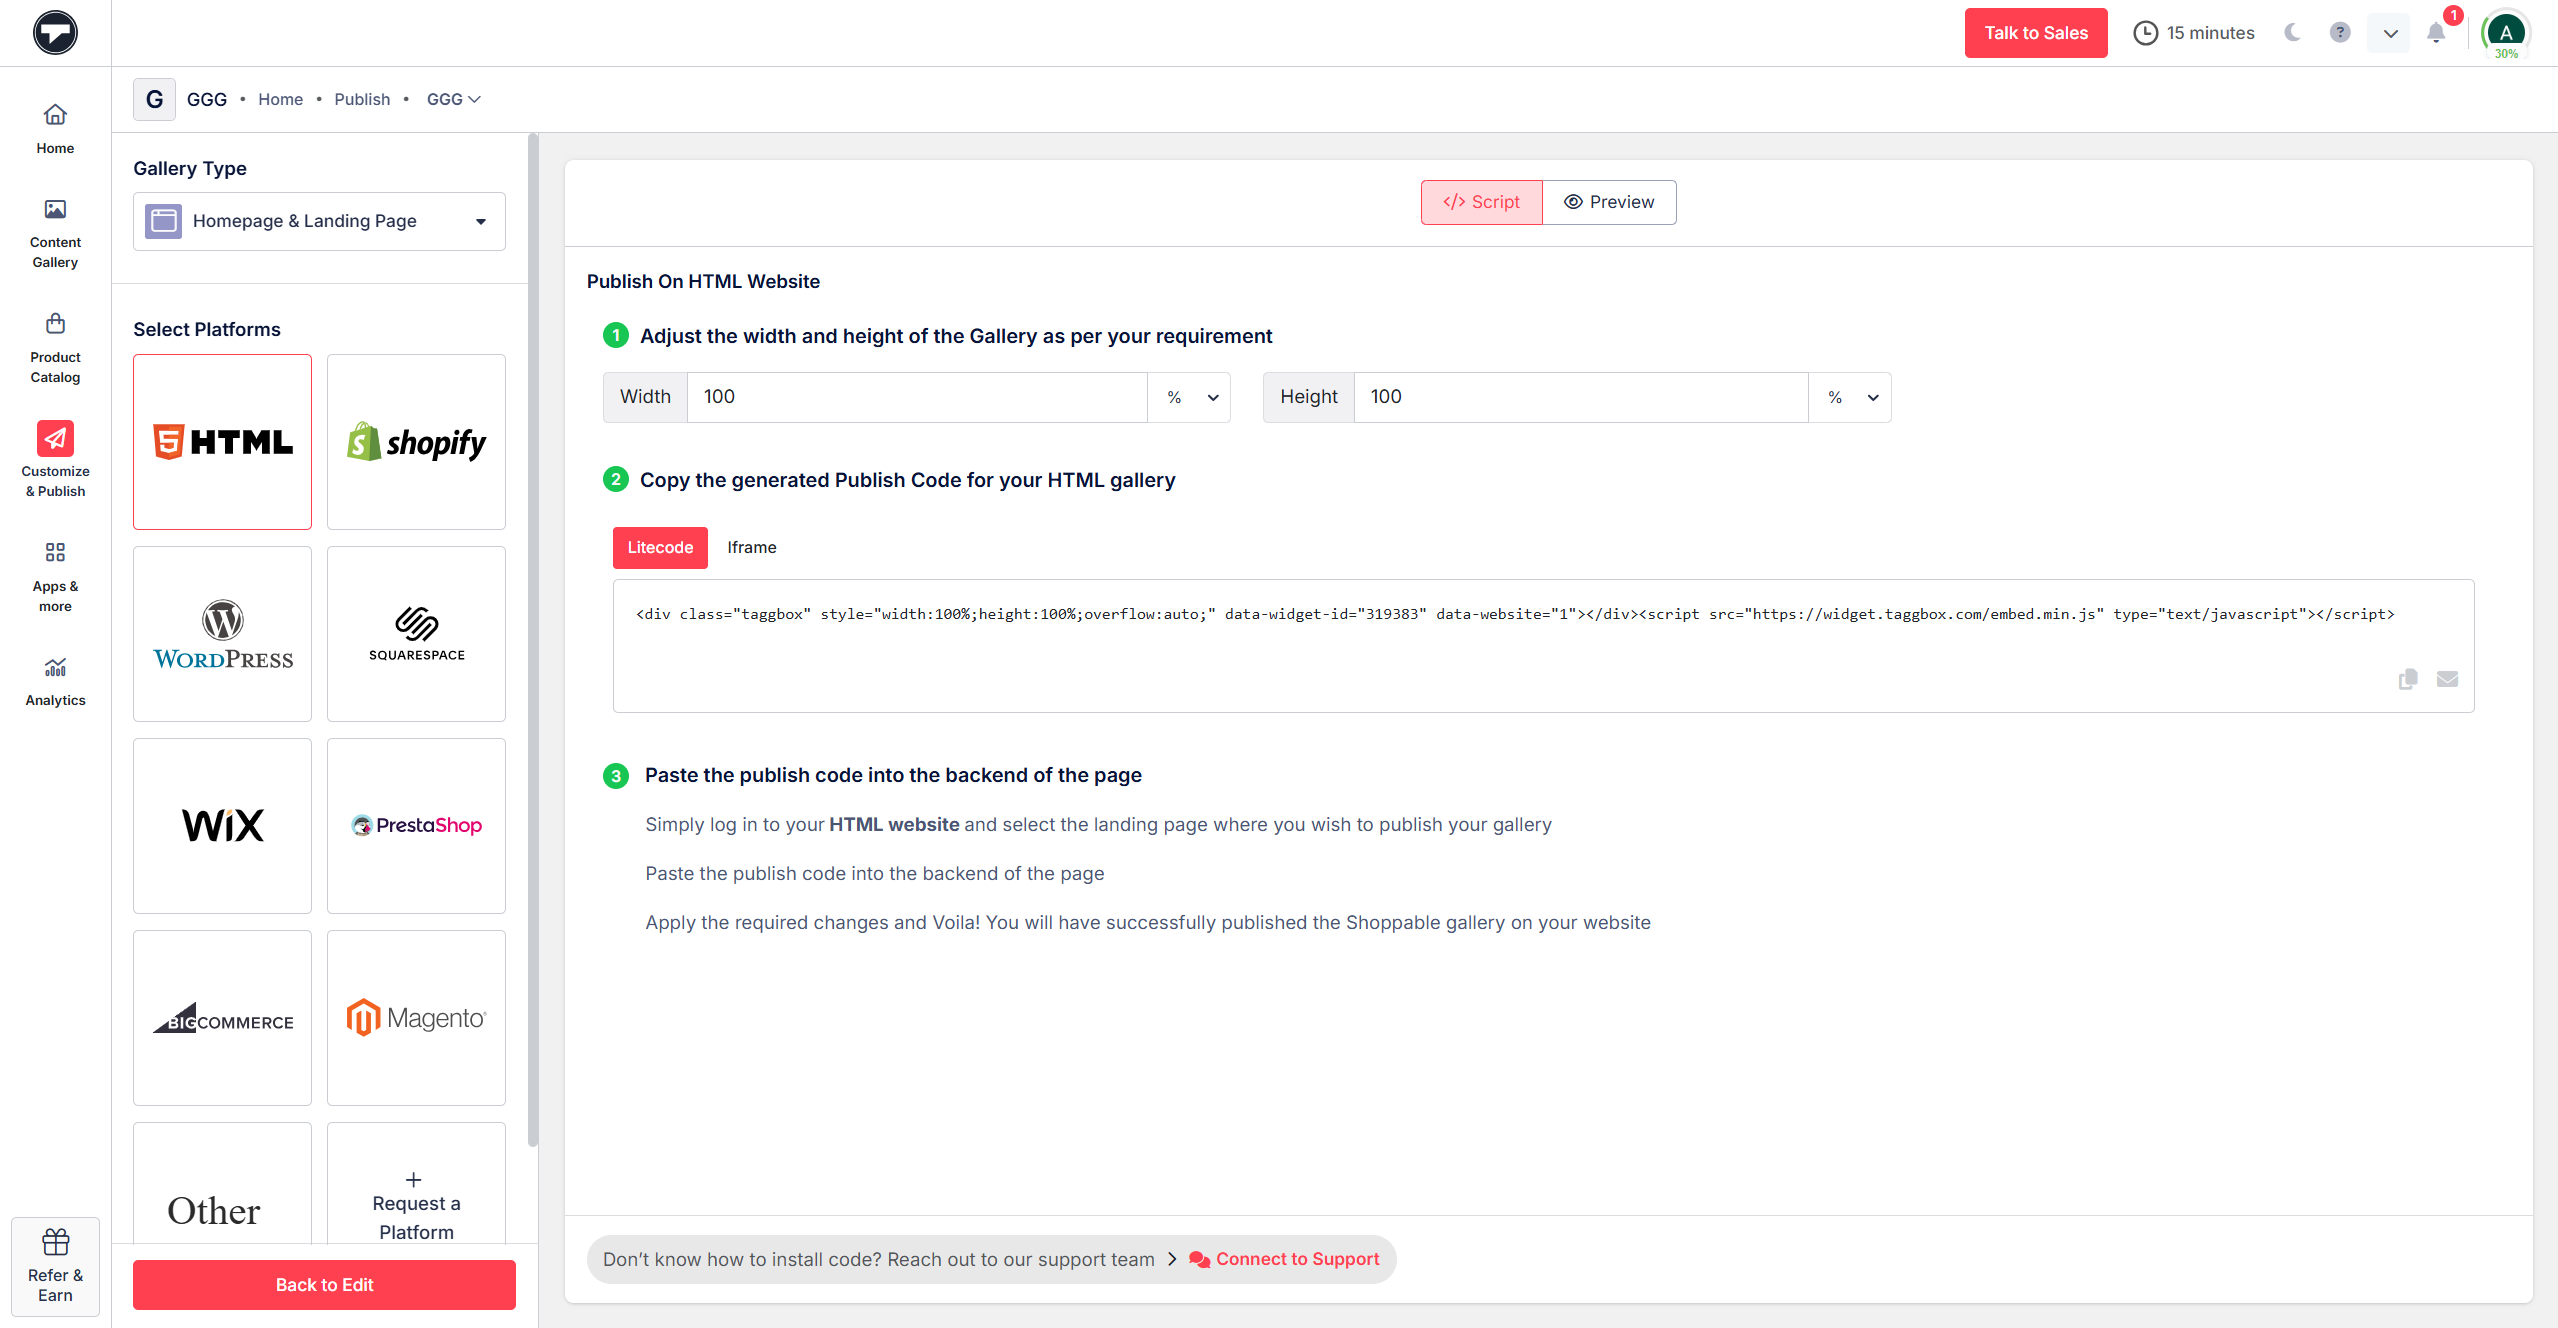The width and height of the screenshot is (2558, 1328).
Task: Switch to the Iframe code option
Action: point(751,547)
